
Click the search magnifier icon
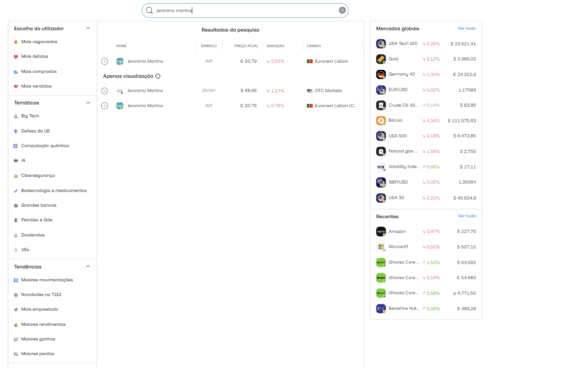(149, 10)
